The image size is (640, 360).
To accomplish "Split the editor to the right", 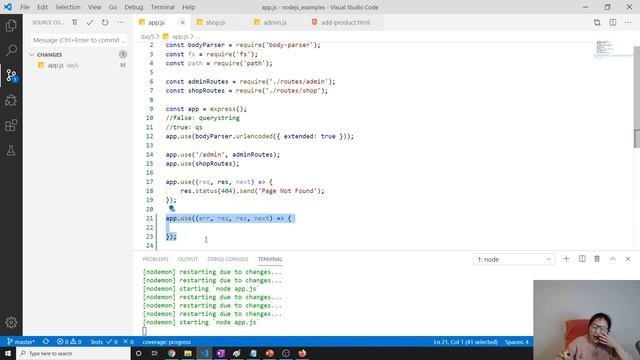I will pyautogui.click(x=613, y=22).
